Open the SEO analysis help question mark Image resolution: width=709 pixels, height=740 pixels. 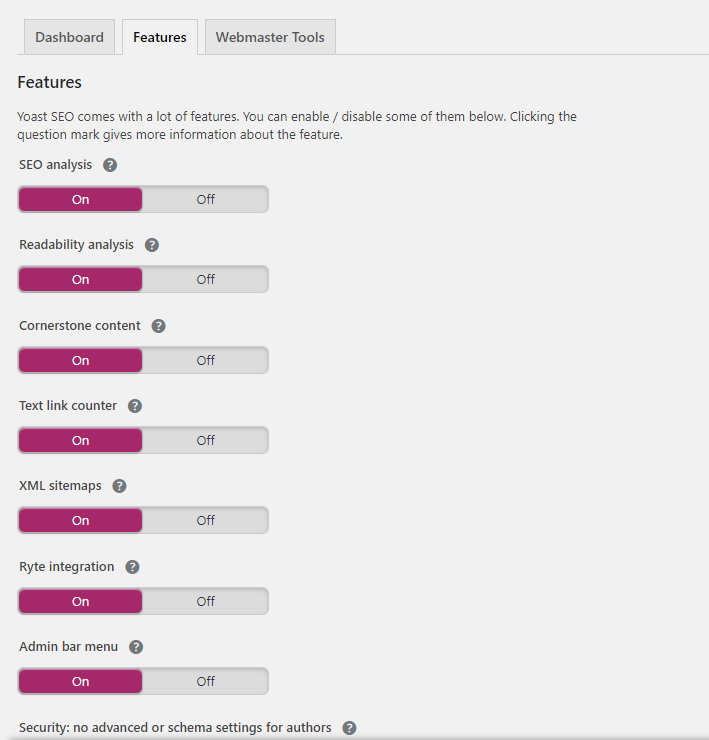tap(110, 165)
